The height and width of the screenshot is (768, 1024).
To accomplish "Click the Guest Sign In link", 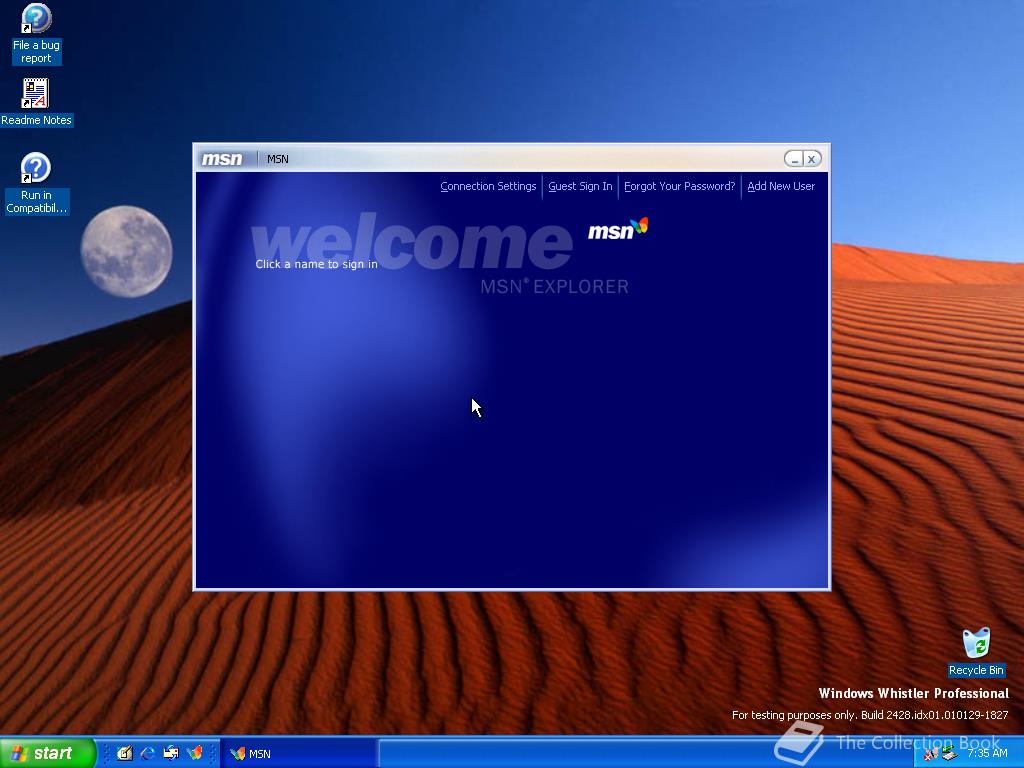I will pyautogui.click(x=580, y=186).
